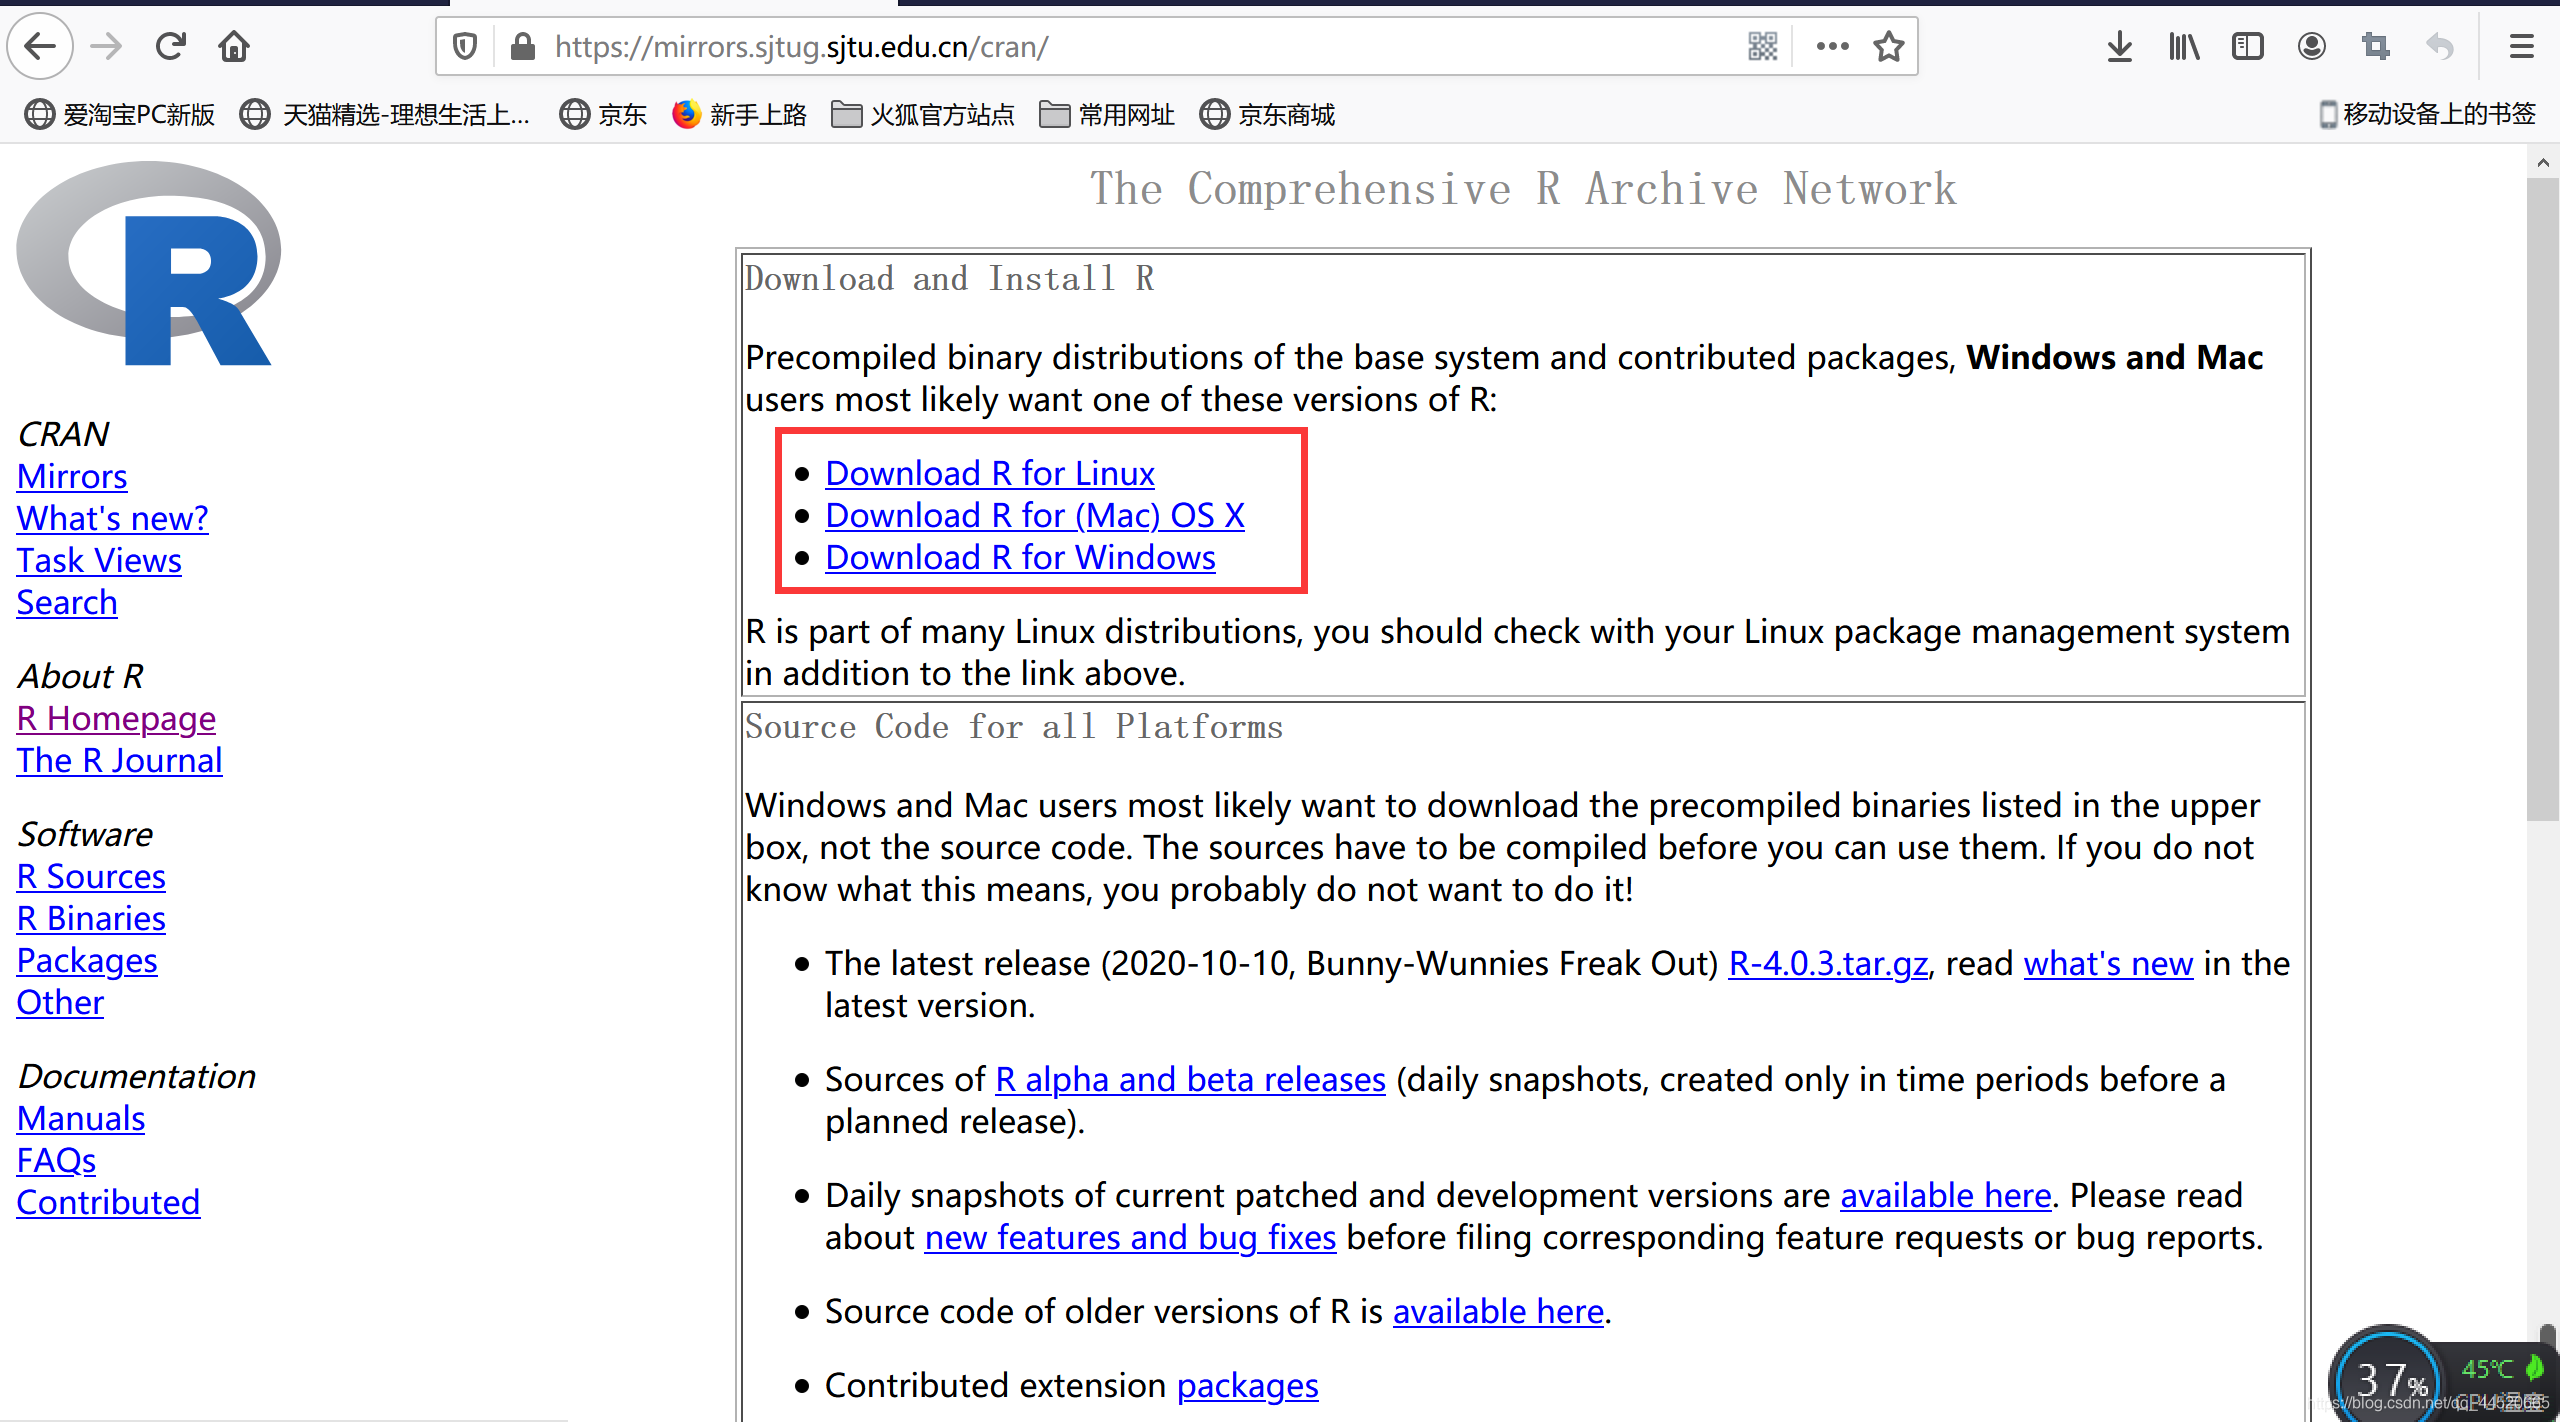Click the browser bookmark star icon
2560x1422 pixels.
pyautogui.click(x=1888, y=46)
